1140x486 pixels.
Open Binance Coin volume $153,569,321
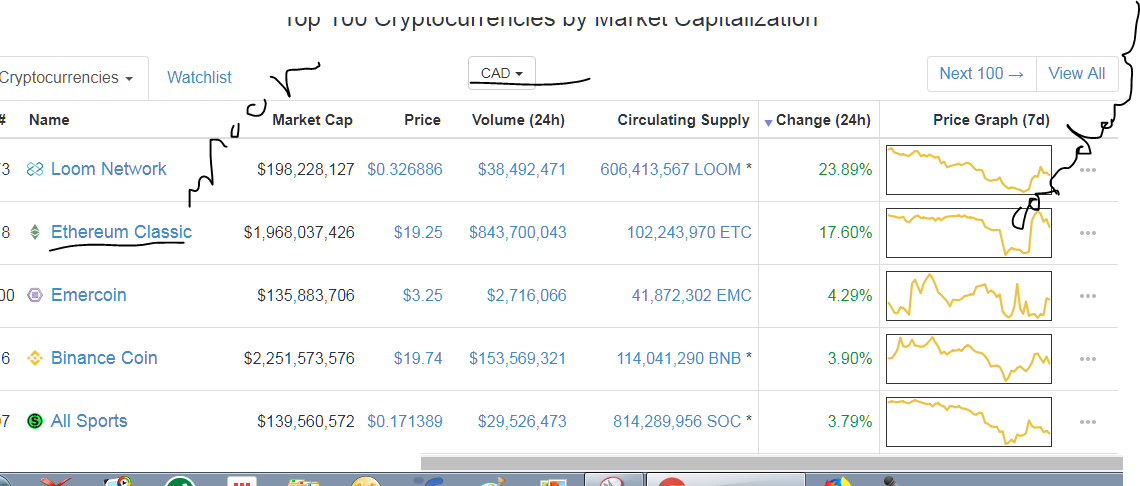[518, 358]
